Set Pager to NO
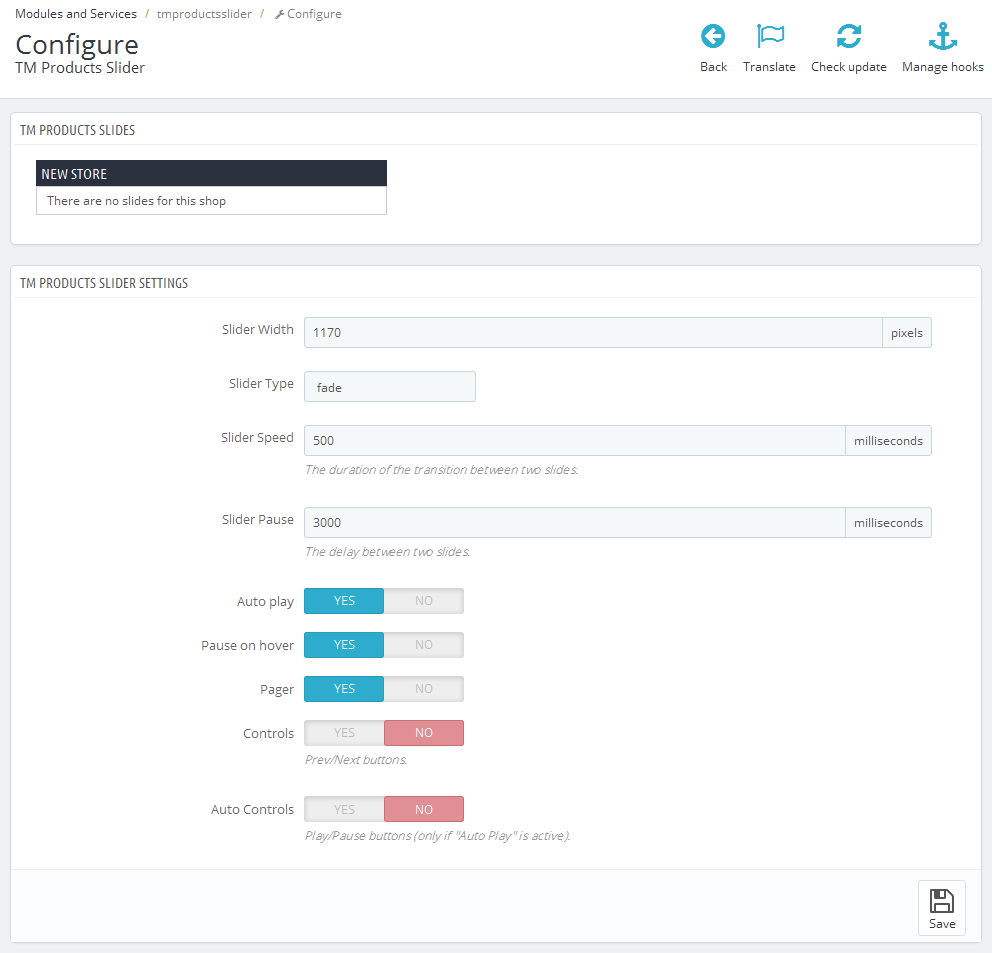992x953 pixels. pos(424,688)
